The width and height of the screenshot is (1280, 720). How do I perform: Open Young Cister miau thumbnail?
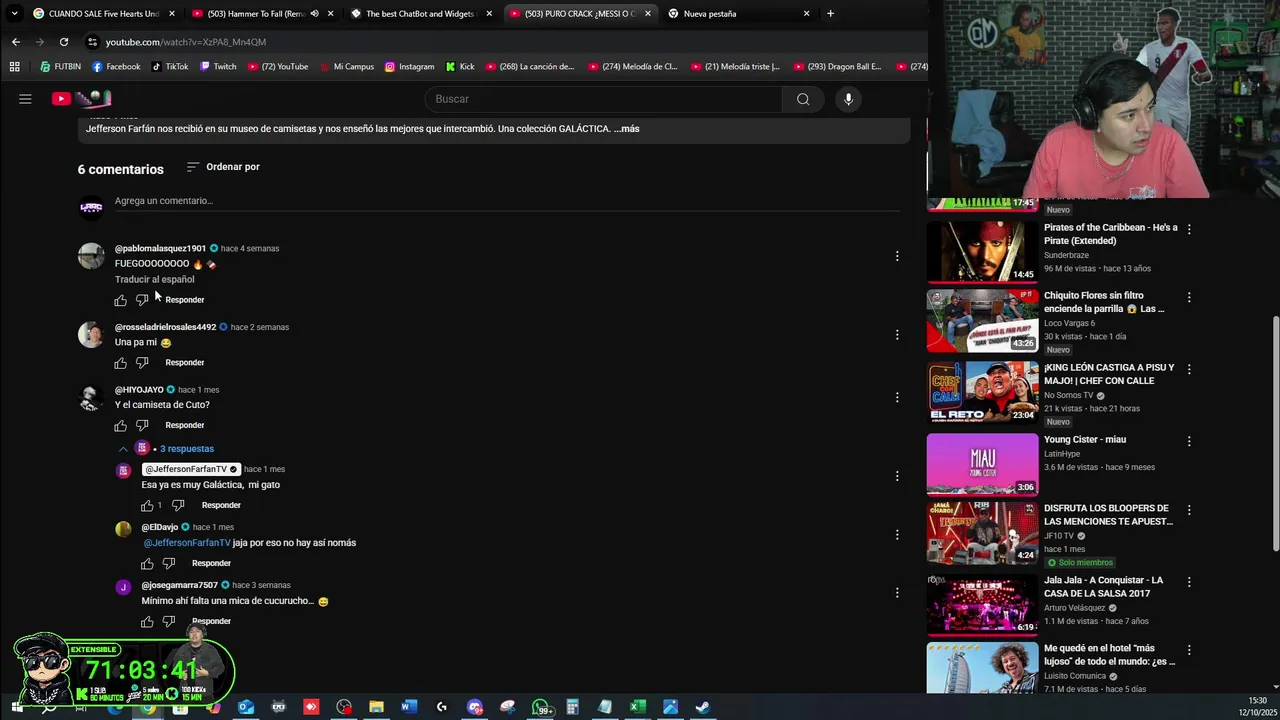coord(982,464)
